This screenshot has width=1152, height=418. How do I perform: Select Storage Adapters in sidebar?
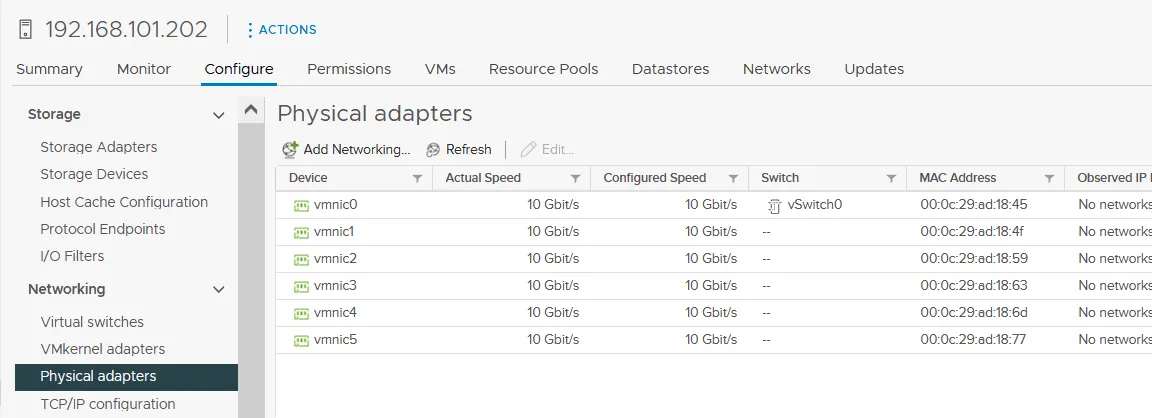pyautogui.click(x=99, y=147)
